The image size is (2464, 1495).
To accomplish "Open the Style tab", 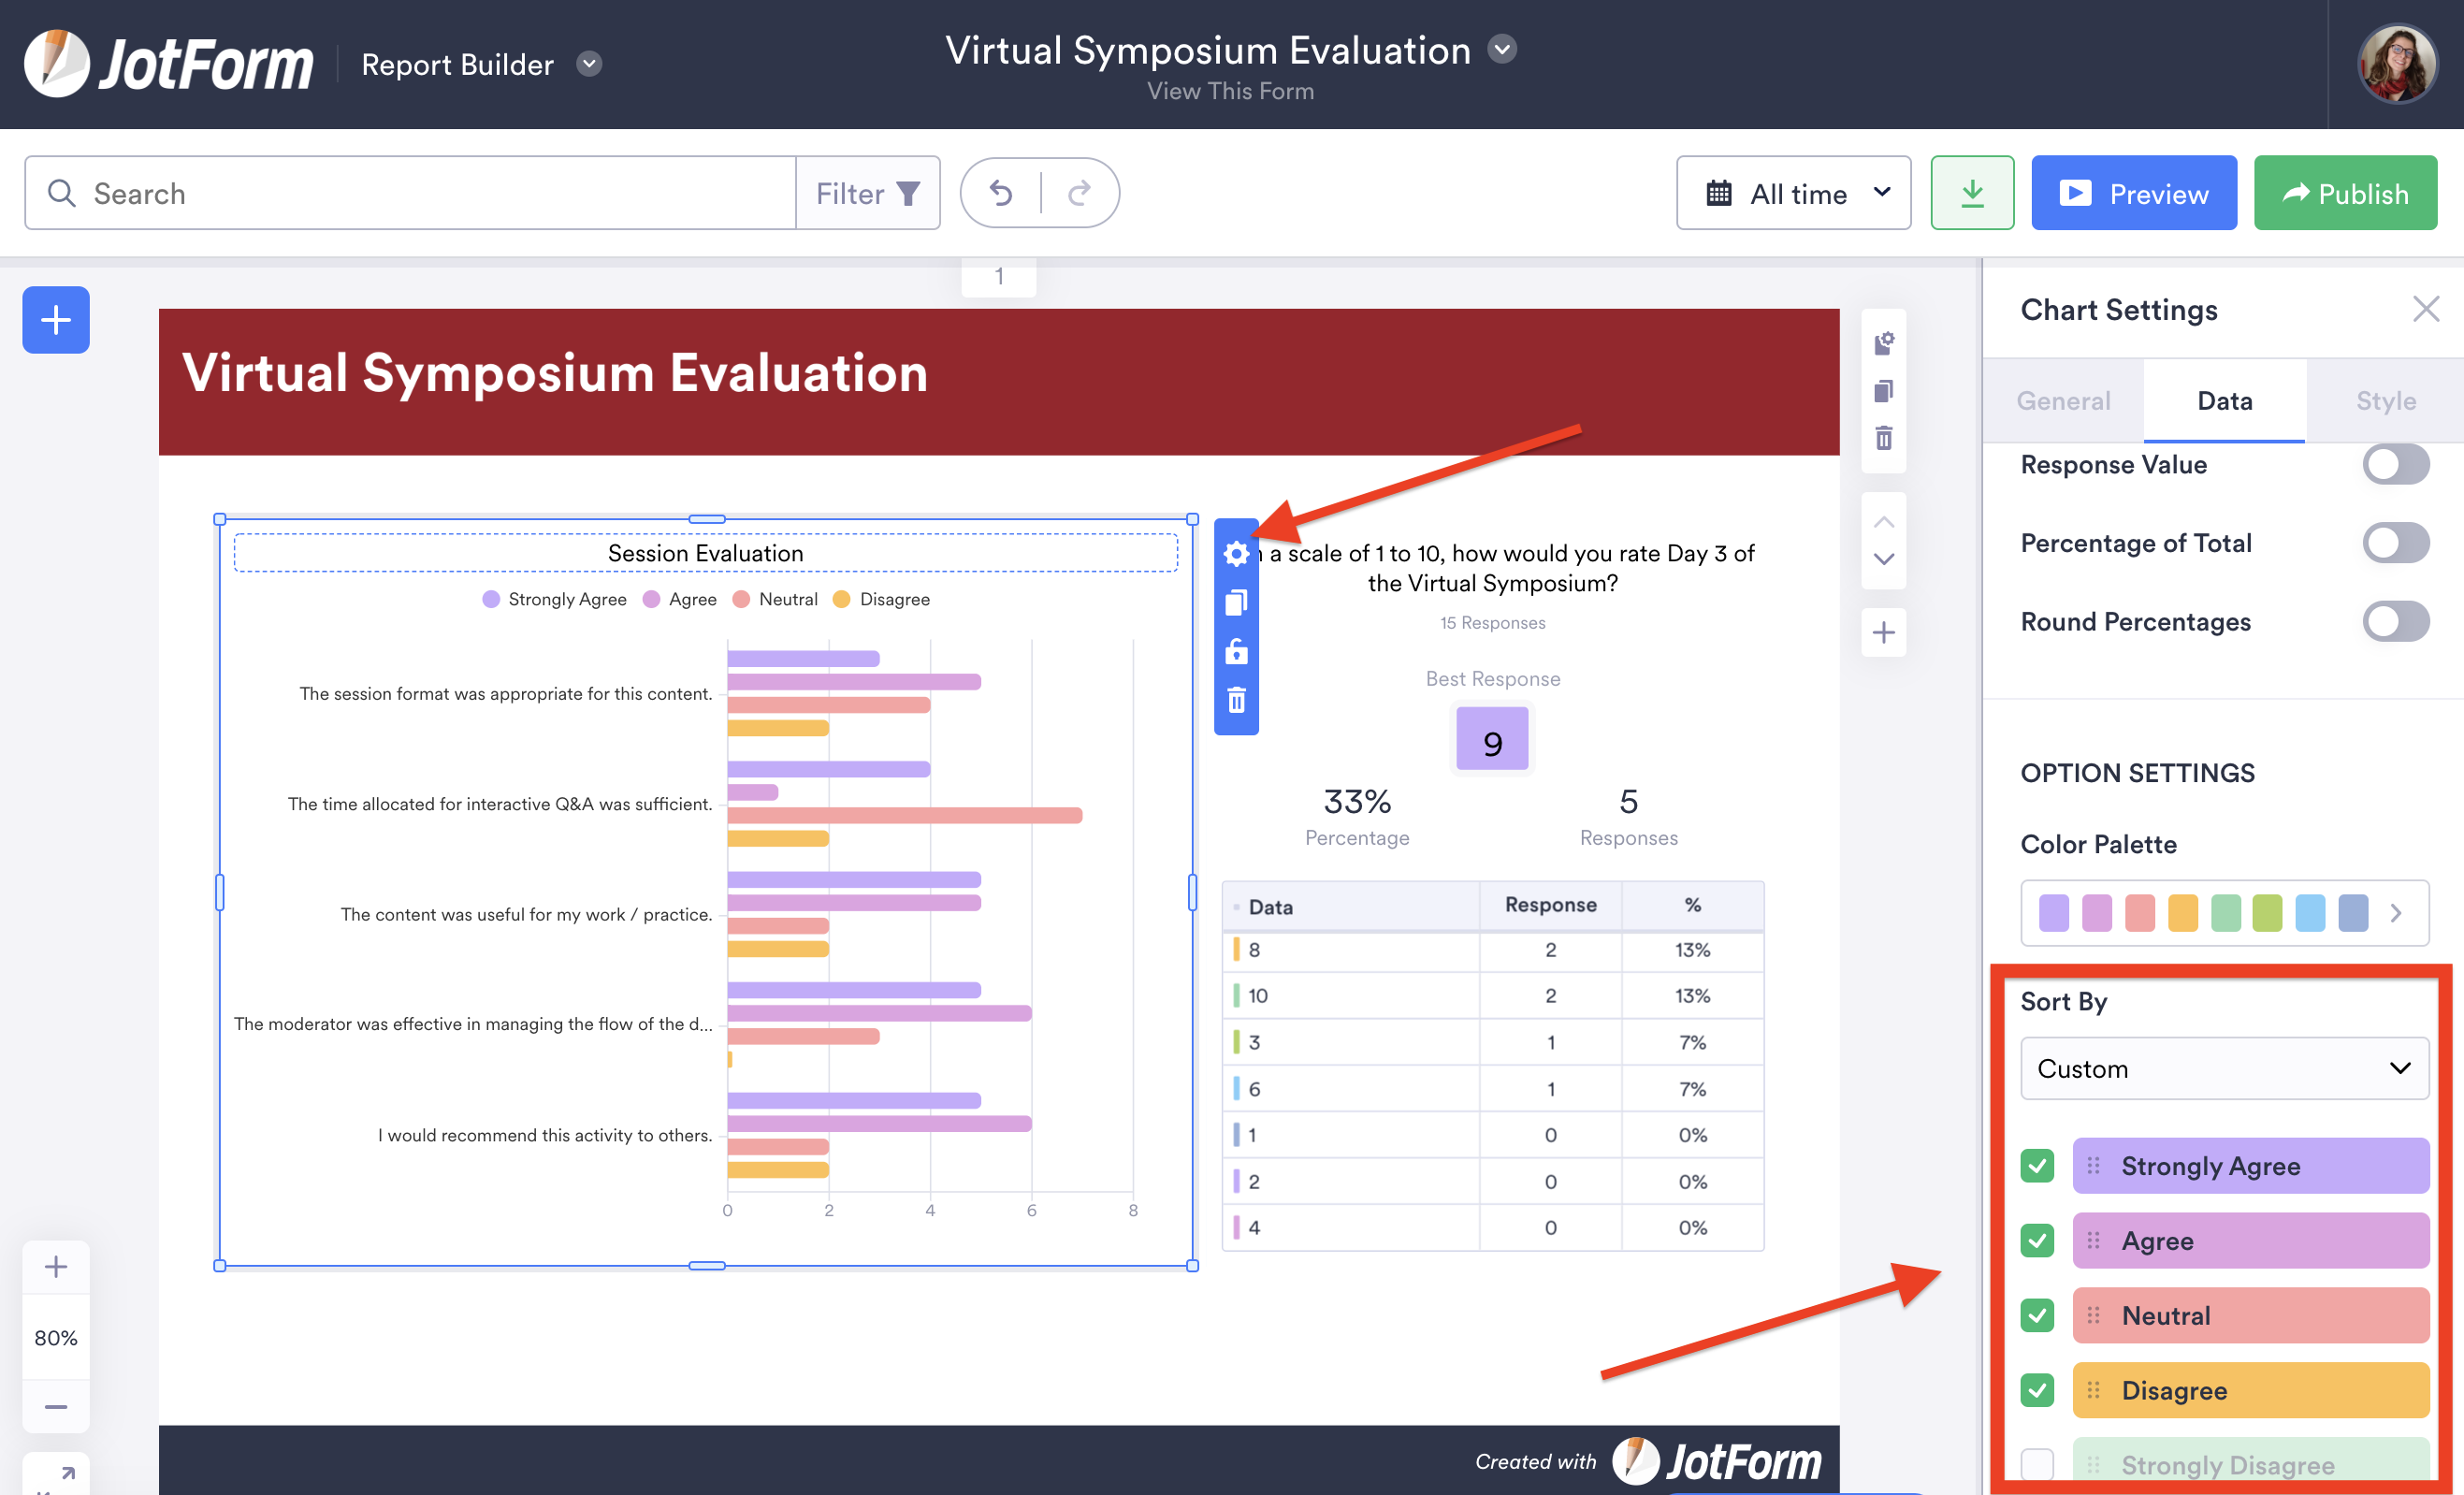I will pos(2385,401).
